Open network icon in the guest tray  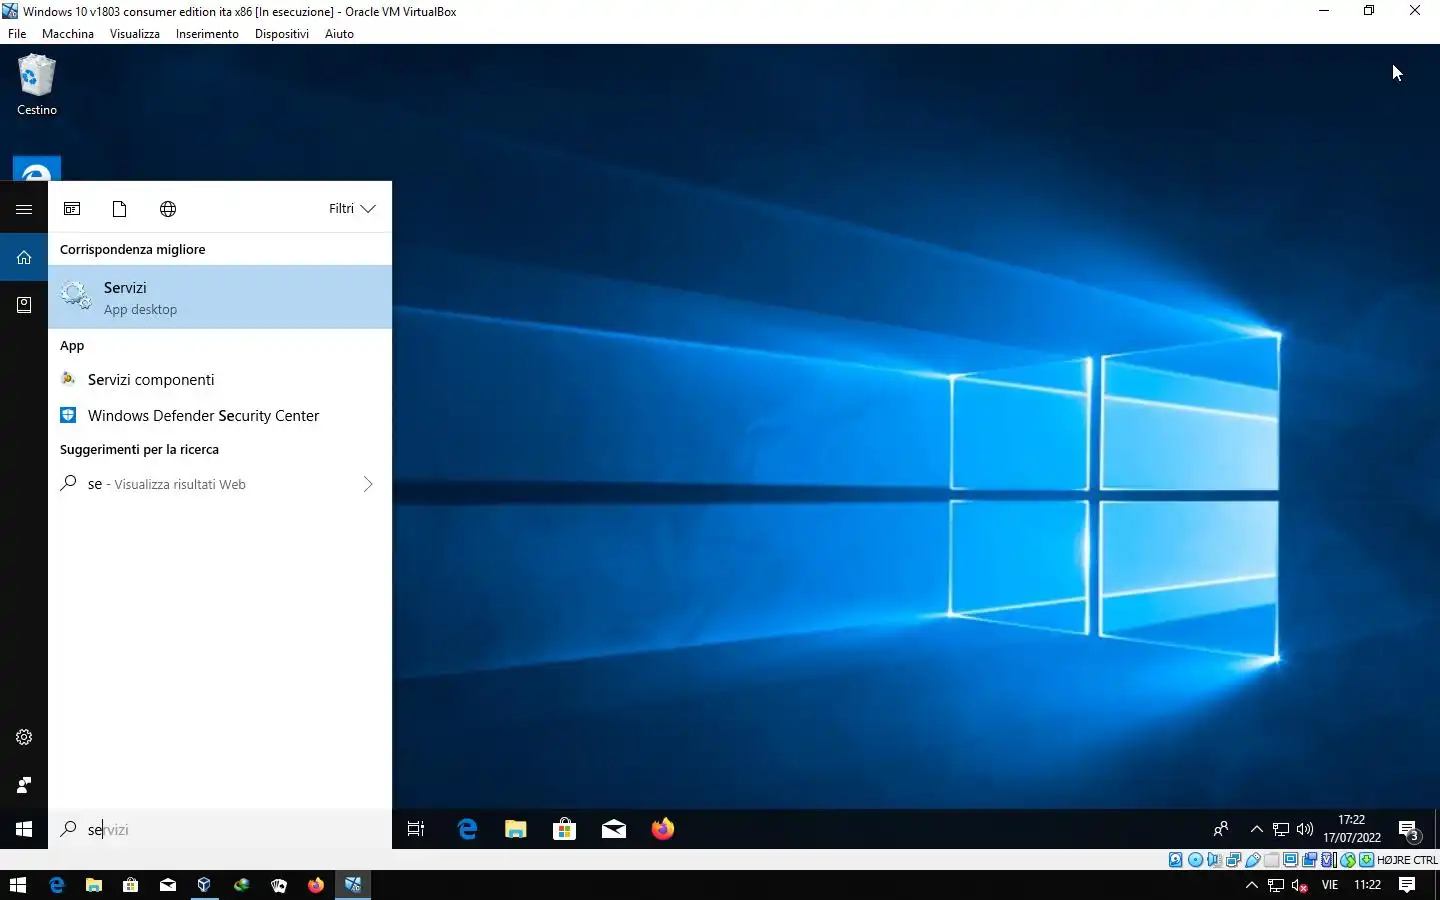point(1281,829)
